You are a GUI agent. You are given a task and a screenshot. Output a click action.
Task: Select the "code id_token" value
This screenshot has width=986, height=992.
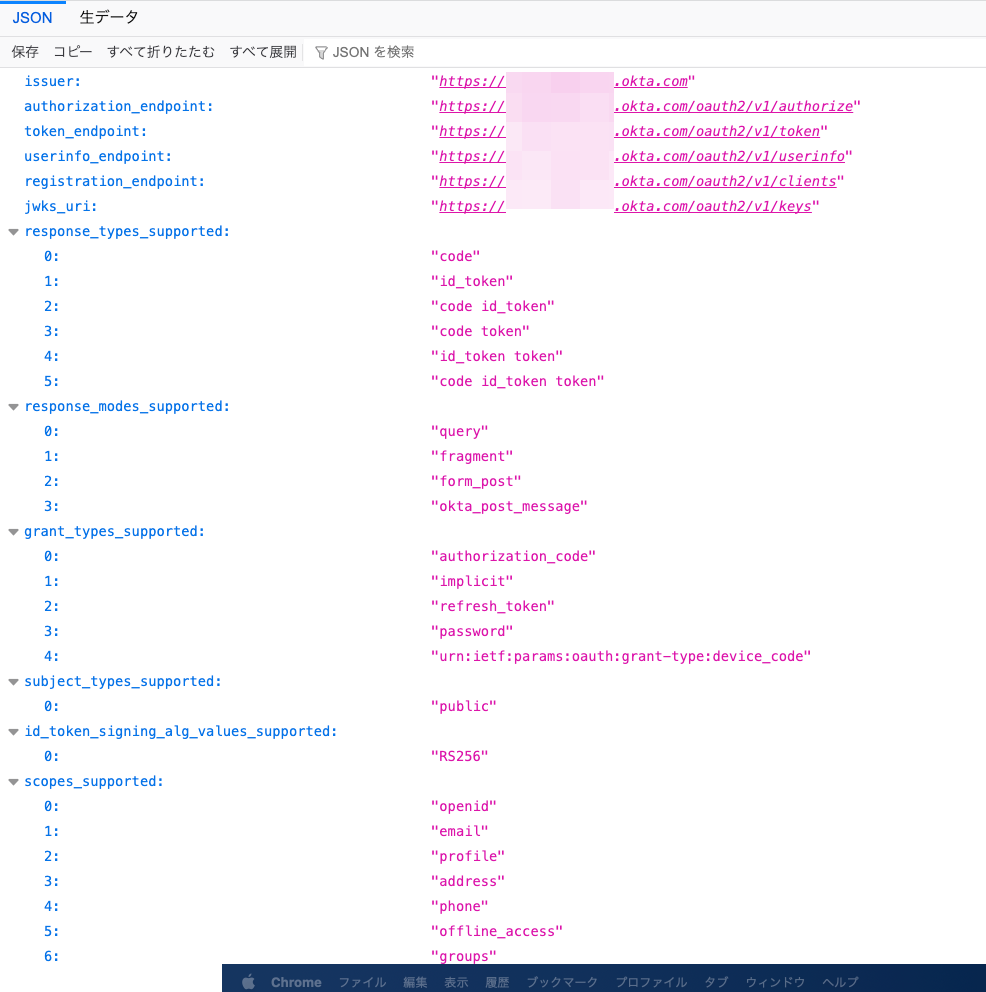pos(493,306)
